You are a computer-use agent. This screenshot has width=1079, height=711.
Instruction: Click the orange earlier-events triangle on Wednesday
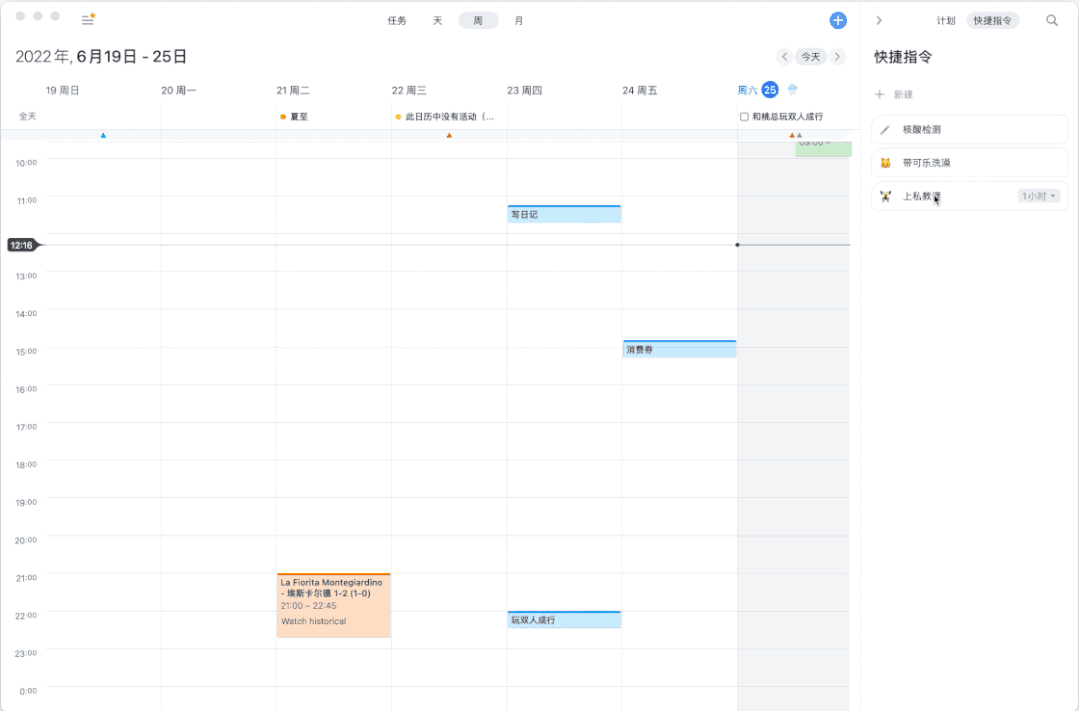(x=449, y=136)
